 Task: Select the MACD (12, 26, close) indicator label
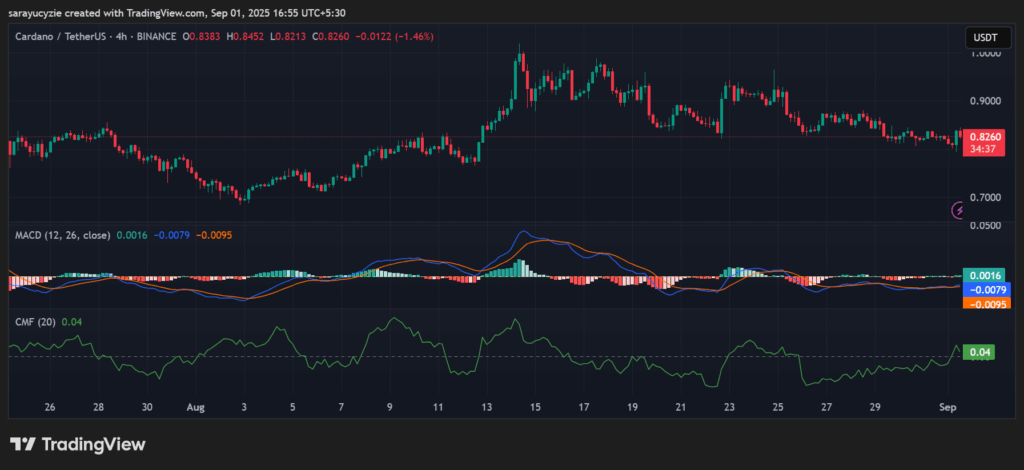pyautogui.click(x=60, y=236)
